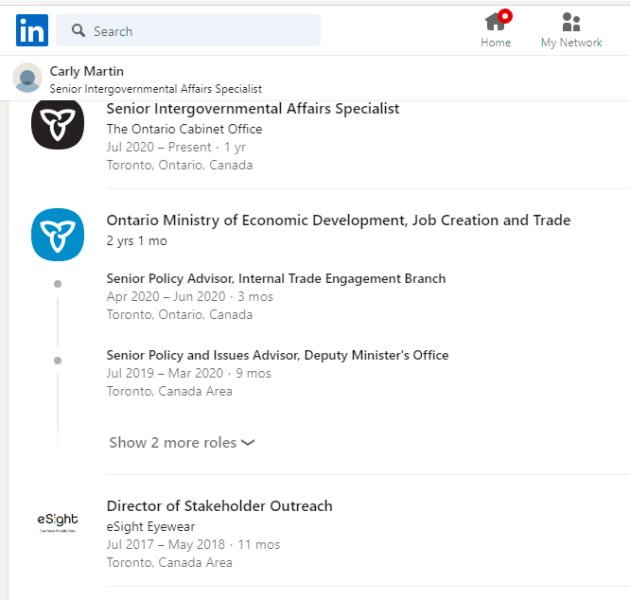
Task: Open the My Network people icon
Action: coord(571,22)
